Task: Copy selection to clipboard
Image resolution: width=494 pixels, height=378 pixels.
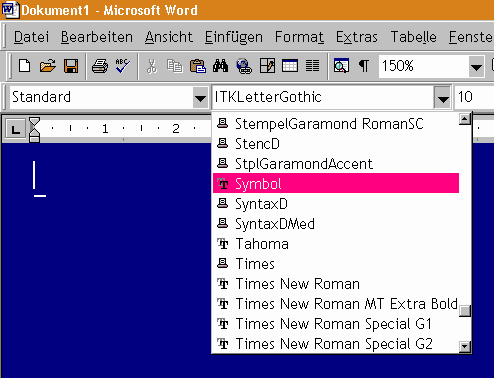Action: pos(175,66)
